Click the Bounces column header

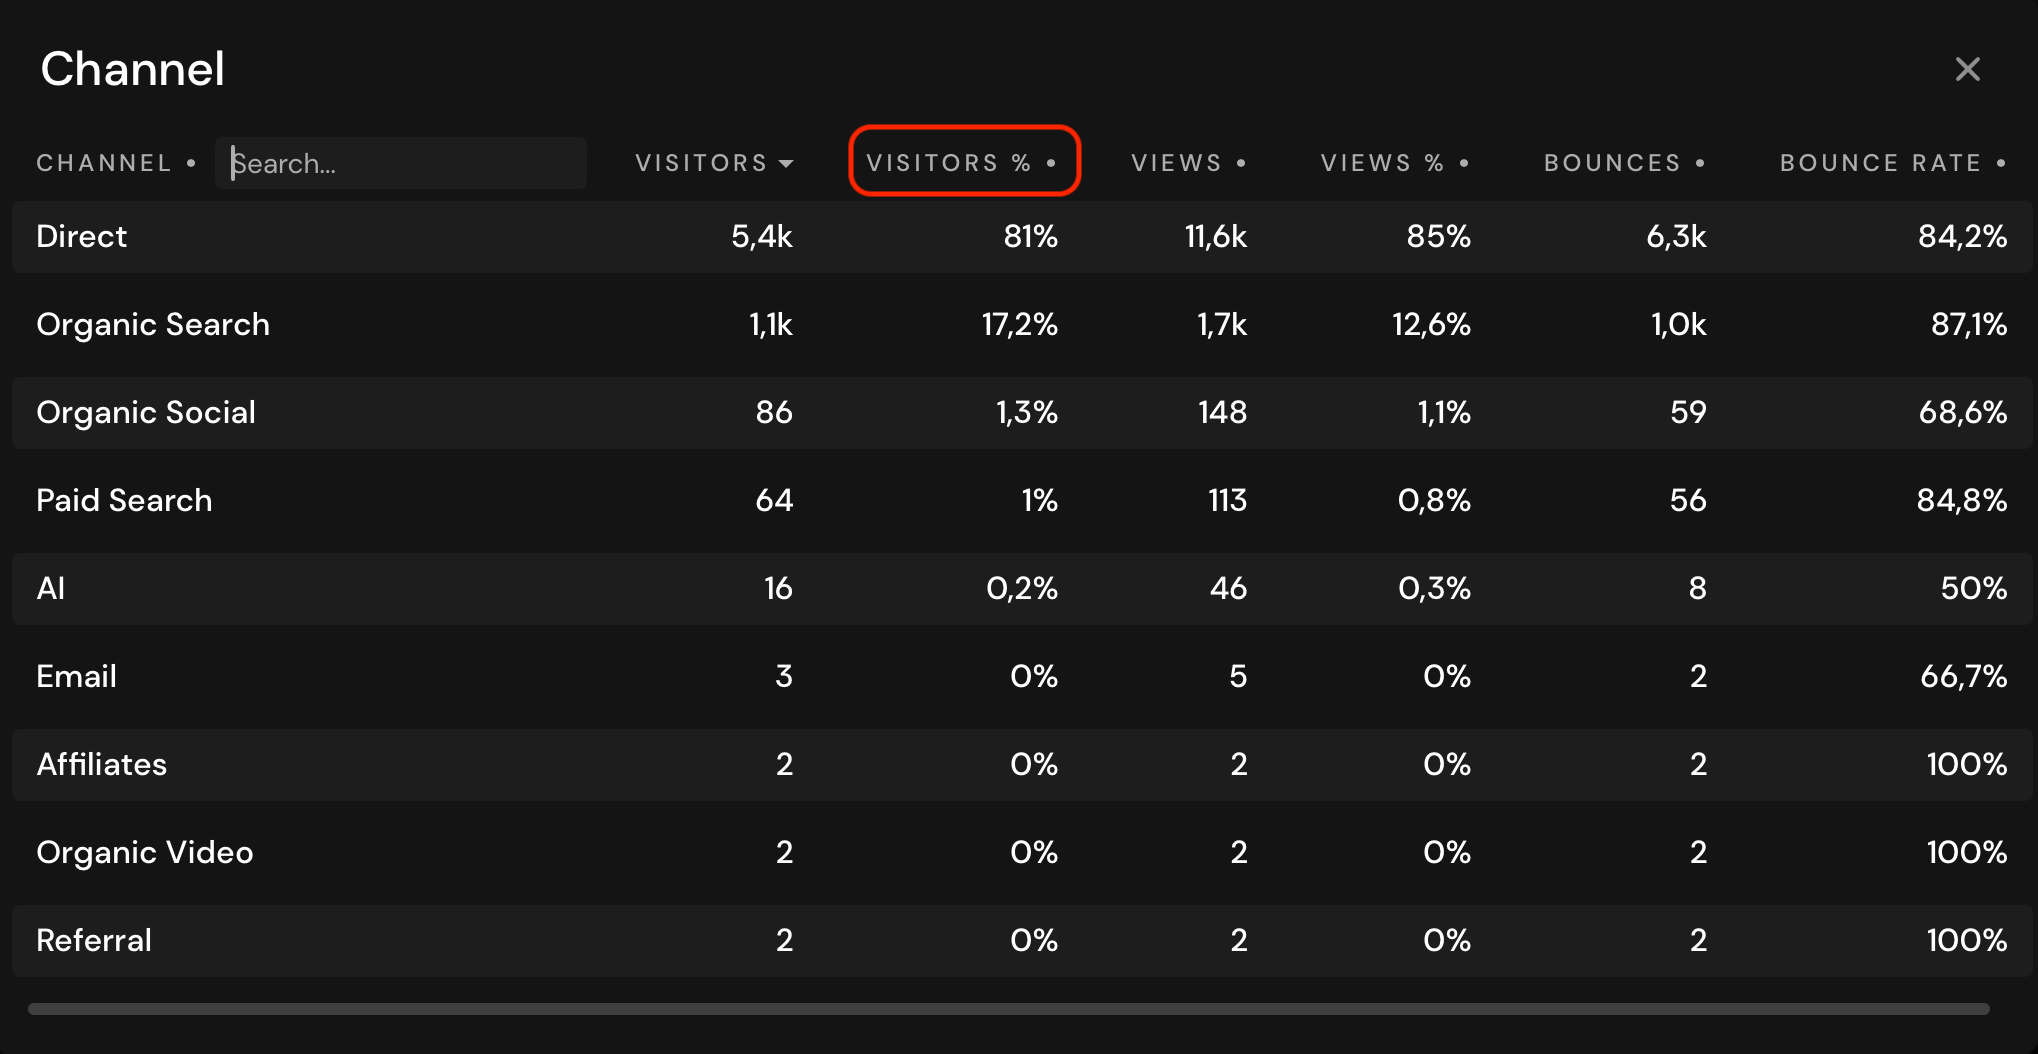point(1612,163)
